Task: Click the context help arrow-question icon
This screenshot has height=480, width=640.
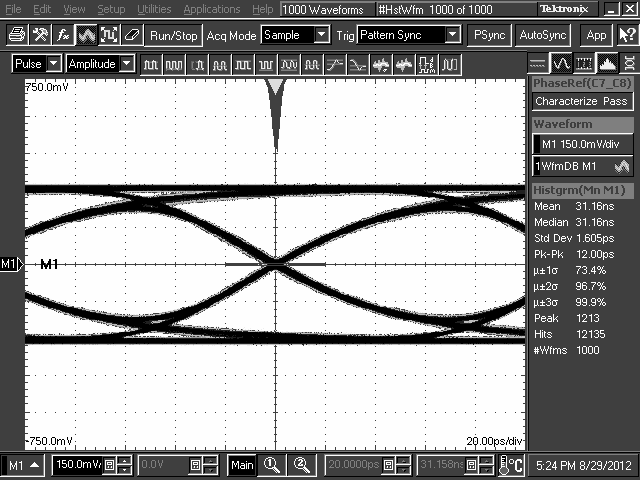Action: [x=627, y=36]
